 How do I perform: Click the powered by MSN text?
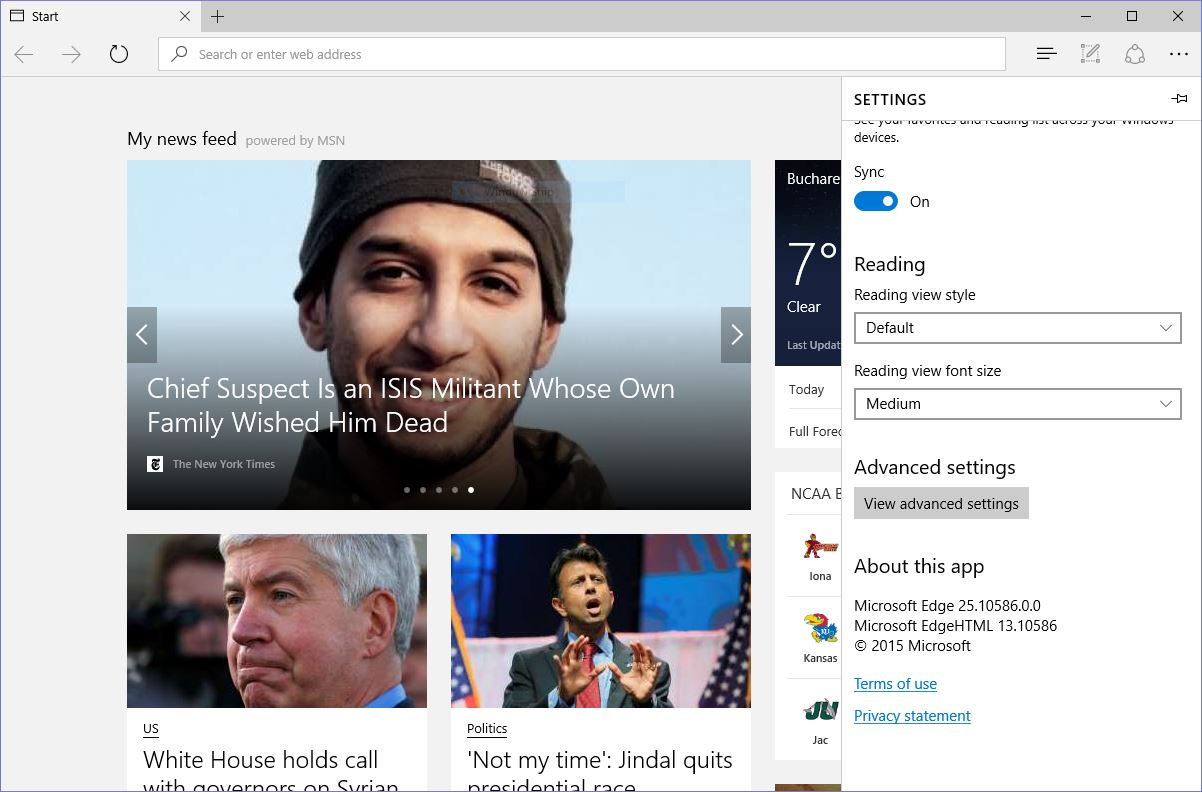295,141
